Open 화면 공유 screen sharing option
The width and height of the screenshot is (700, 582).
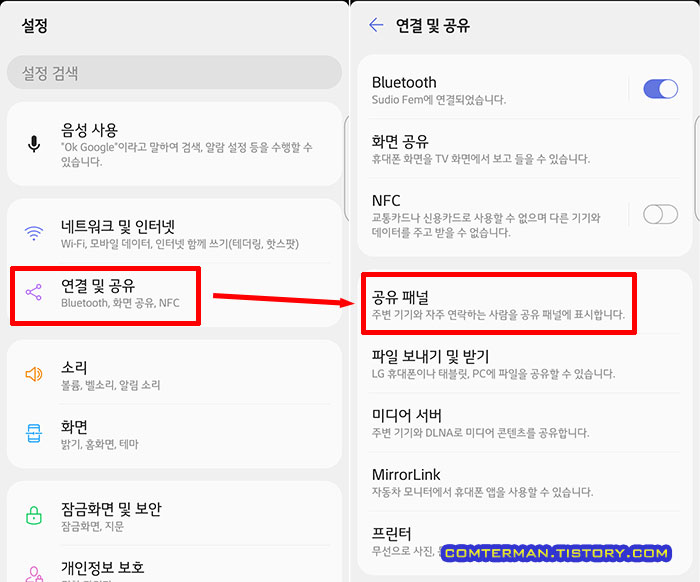pyautogui.click(x=525, y=149)
